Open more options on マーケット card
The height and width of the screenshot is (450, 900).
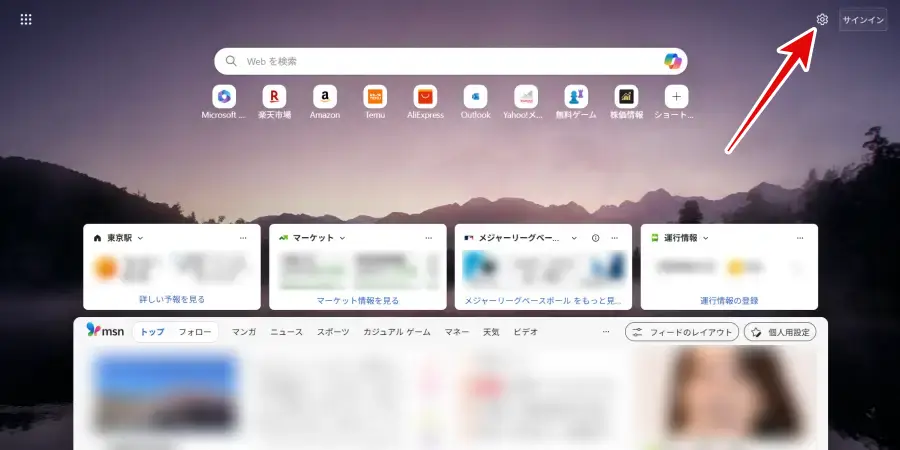point(429,238)
